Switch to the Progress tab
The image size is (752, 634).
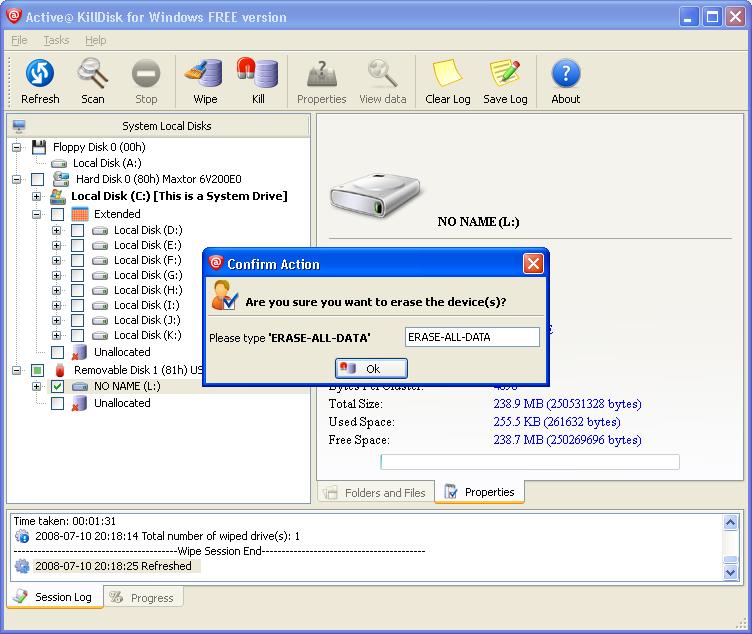coord(143,598)
